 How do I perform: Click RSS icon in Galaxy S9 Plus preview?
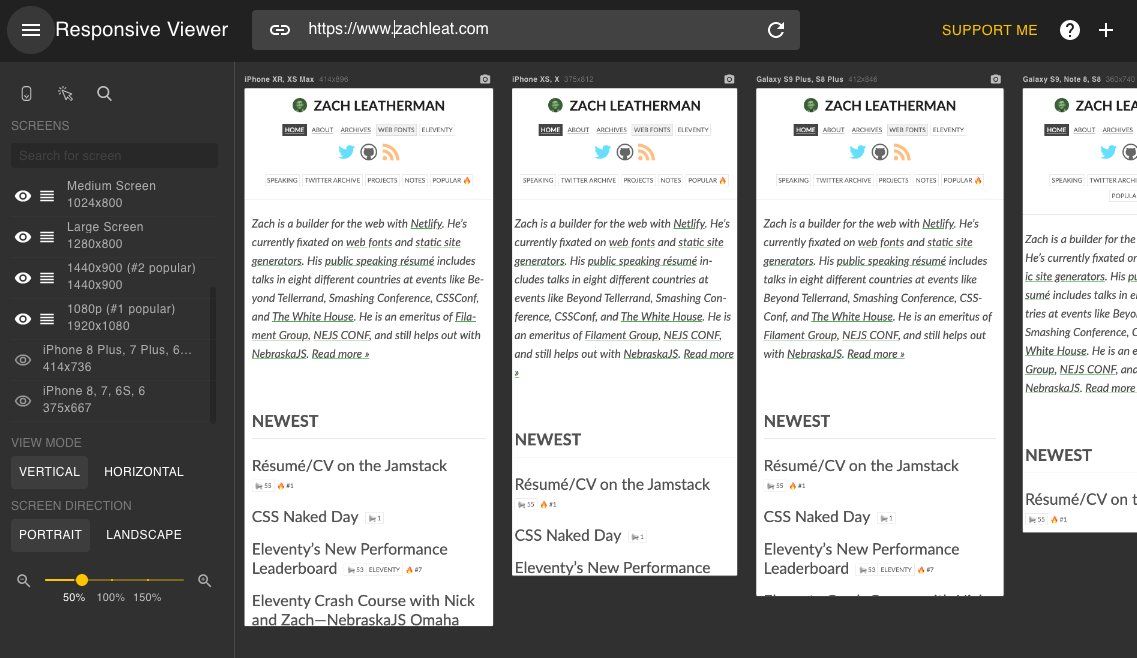pyautogui.click(x=902, y=152)
